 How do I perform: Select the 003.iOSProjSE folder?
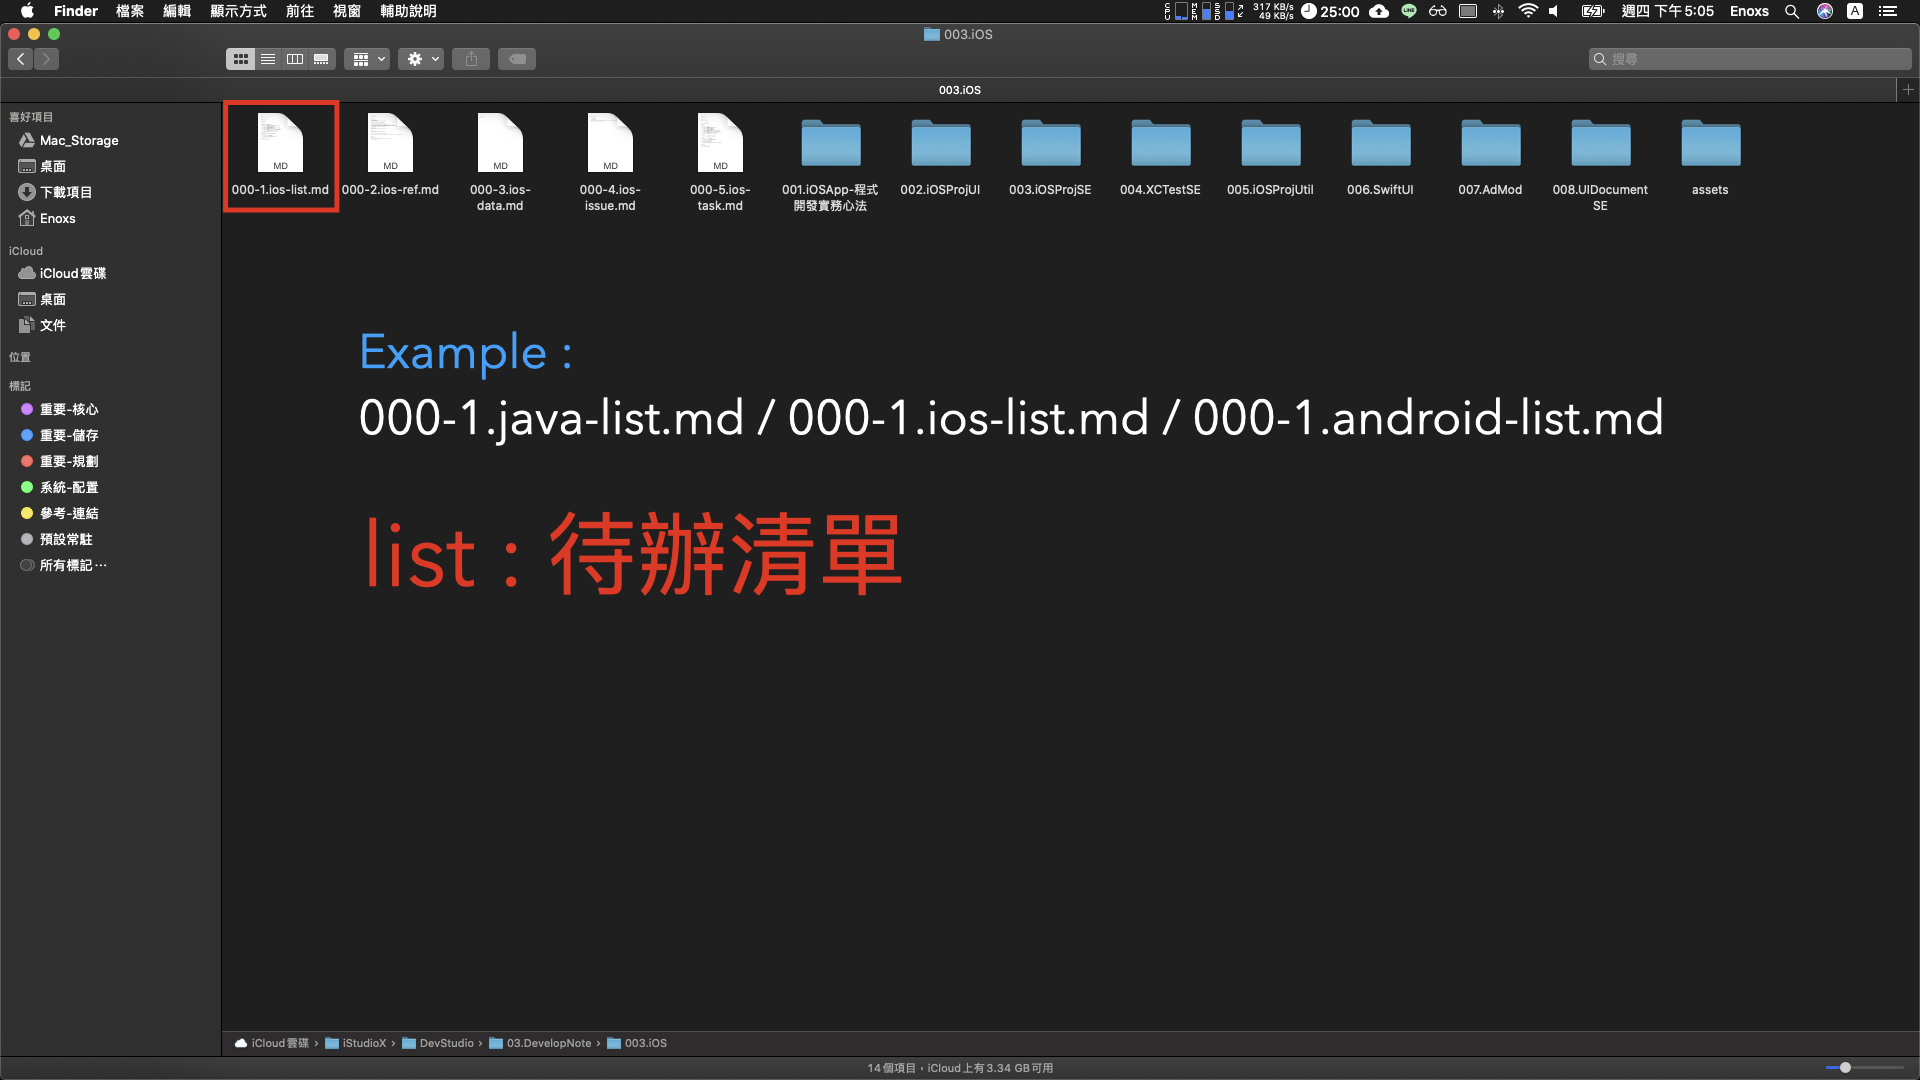coord(1050,157)
